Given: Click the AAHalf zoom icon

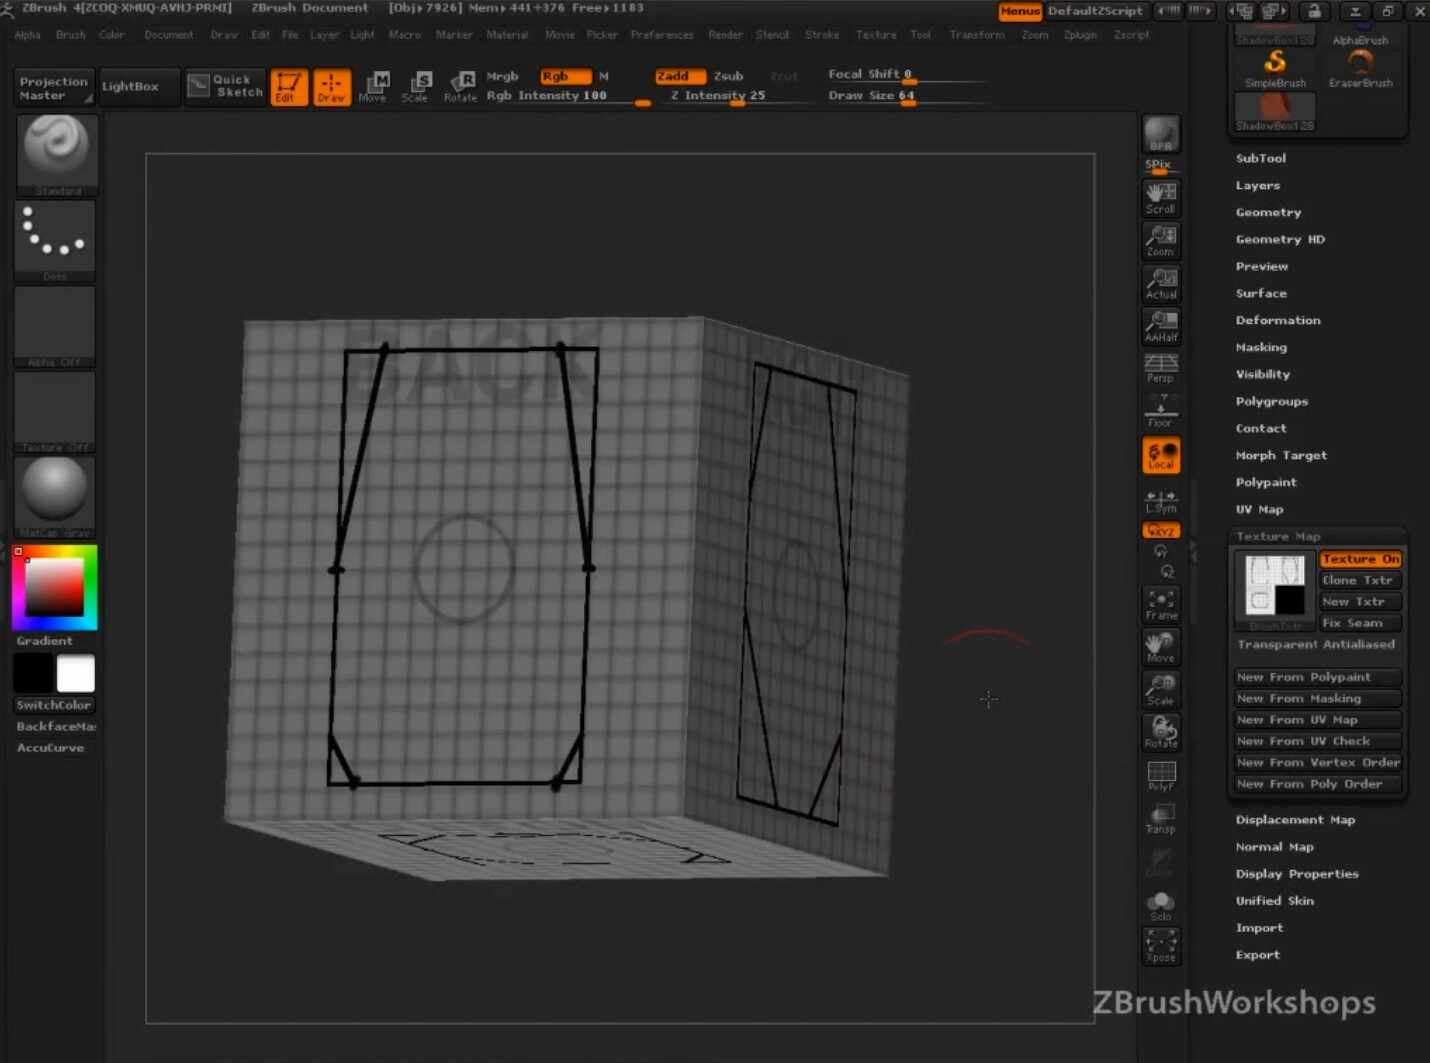Looking at the screenshot, I should click(x=1161, y=326).
